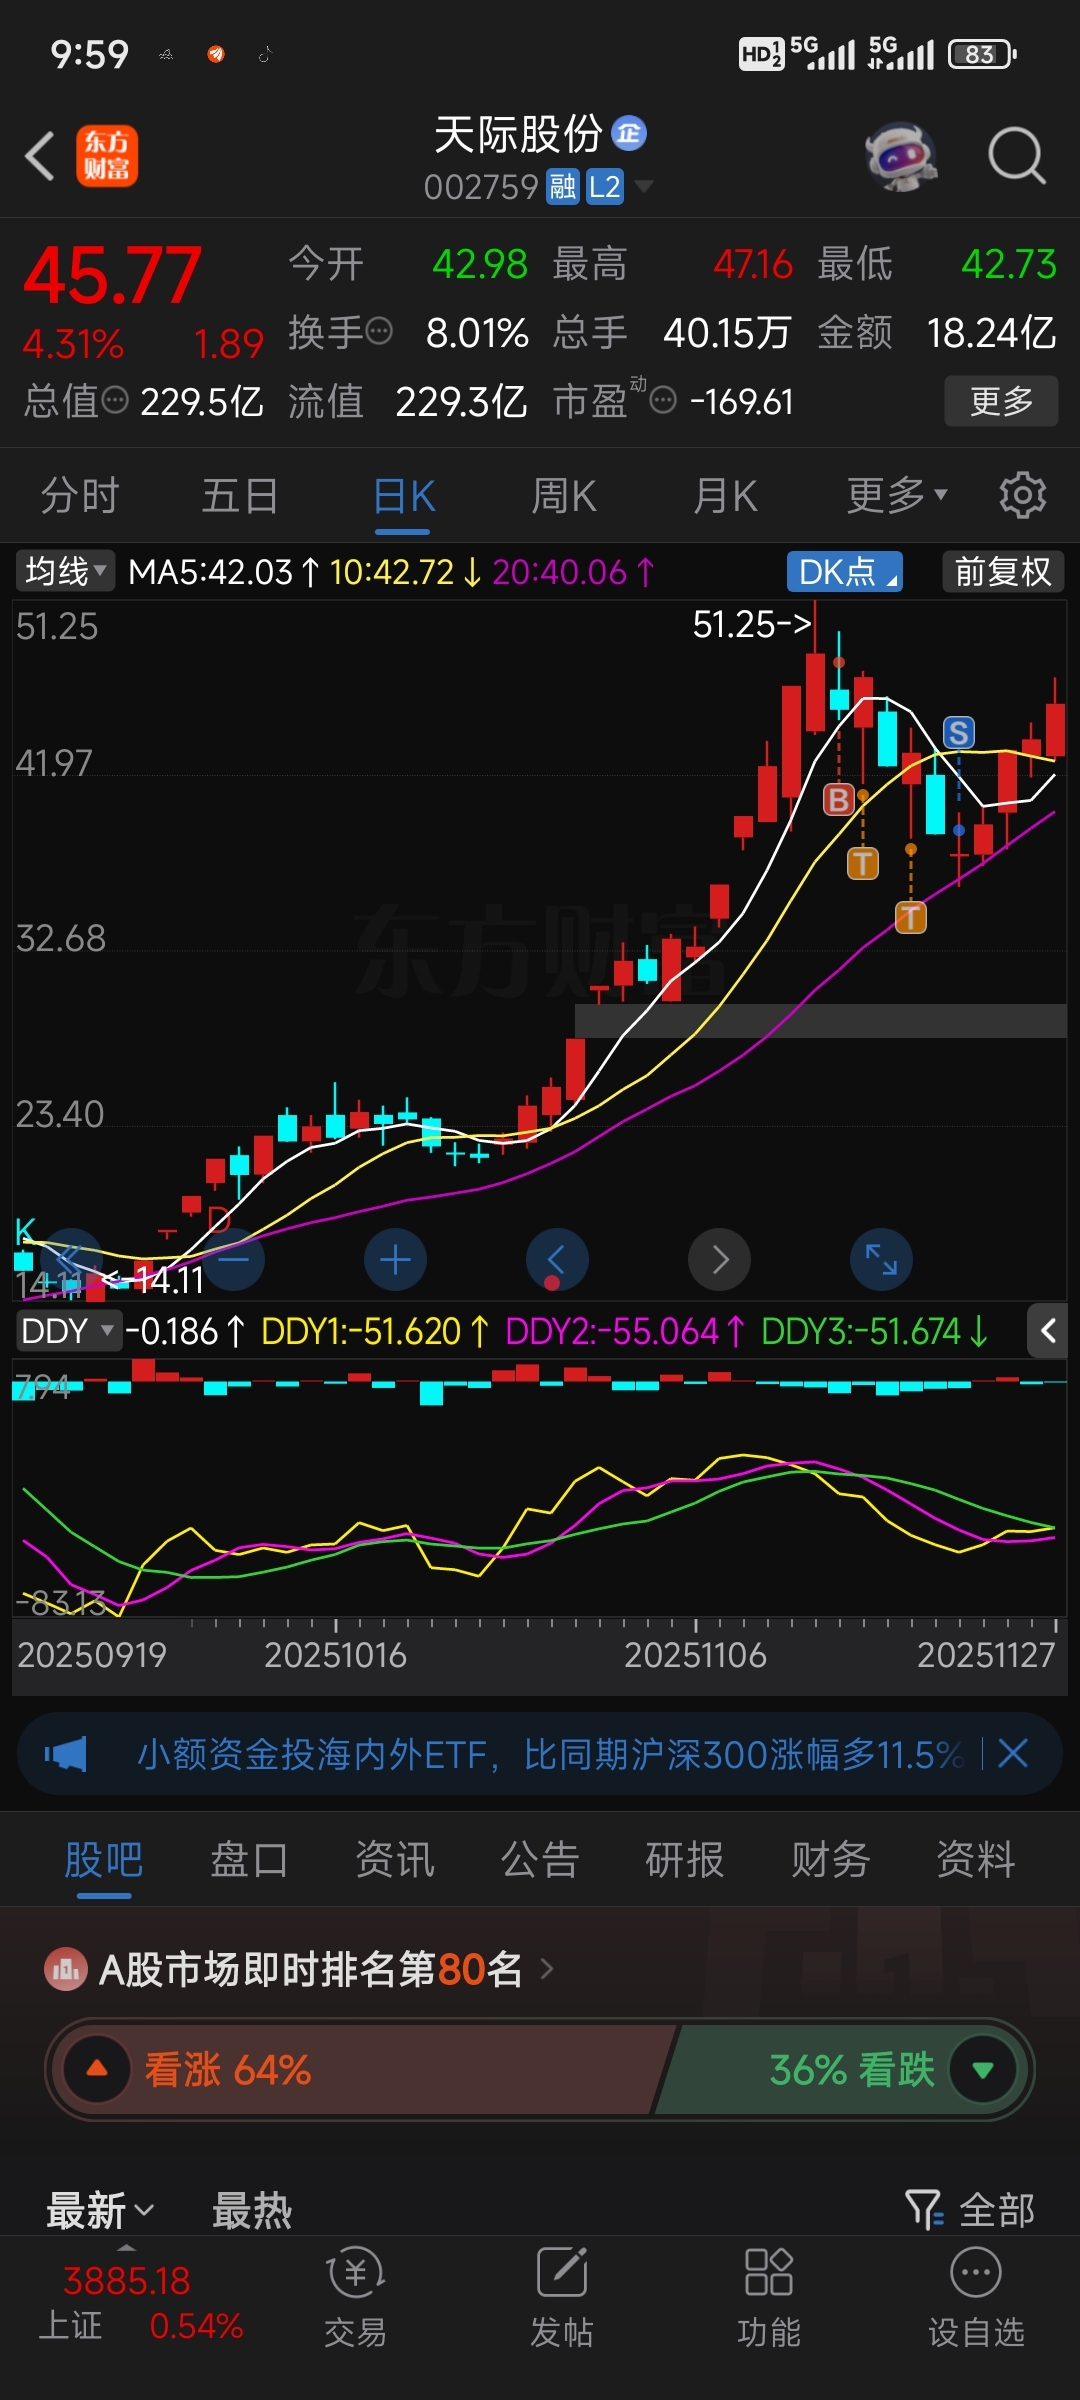Change the 前复权 adjustment setting
The width and height of the screenshot is (1080, 2400).
click(1003, 572)
